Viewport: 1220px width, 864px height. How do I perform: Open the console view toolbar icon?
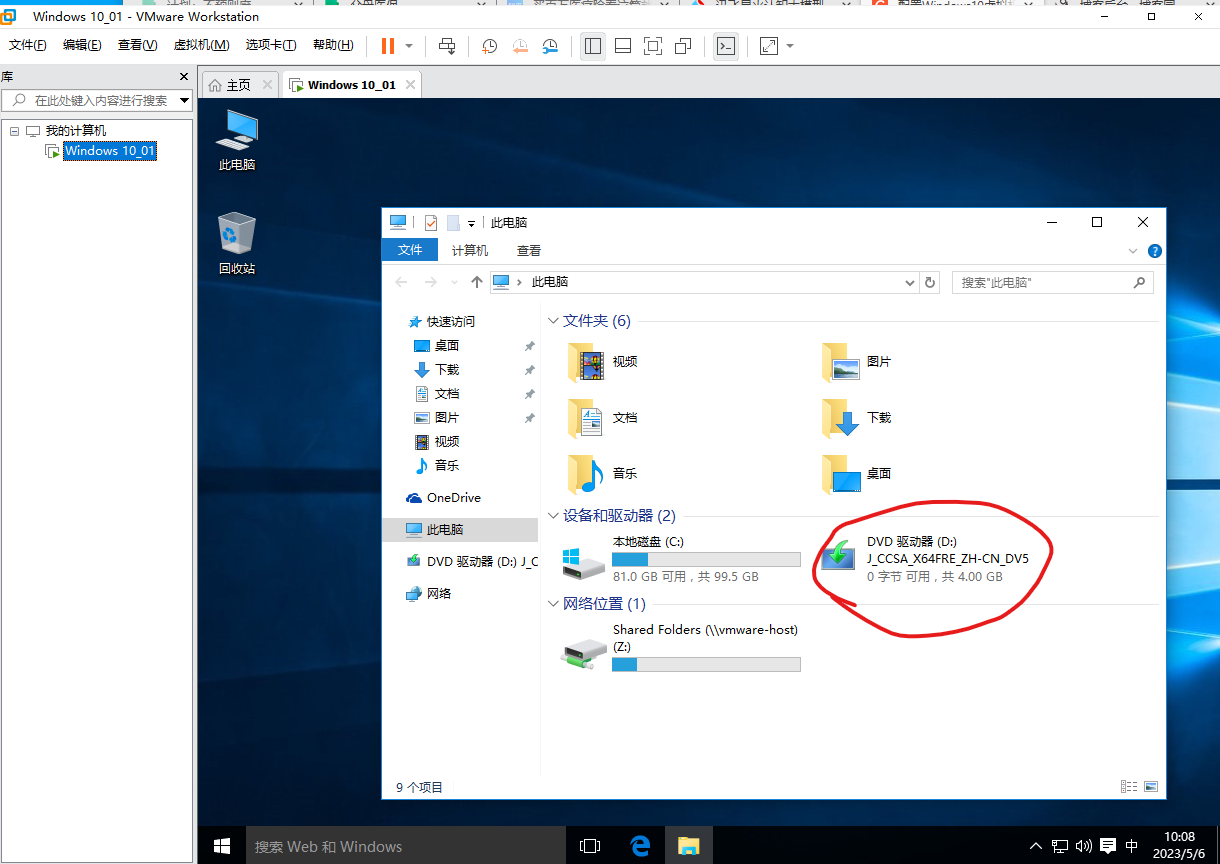pyautogui.click(x=726, y=46)
